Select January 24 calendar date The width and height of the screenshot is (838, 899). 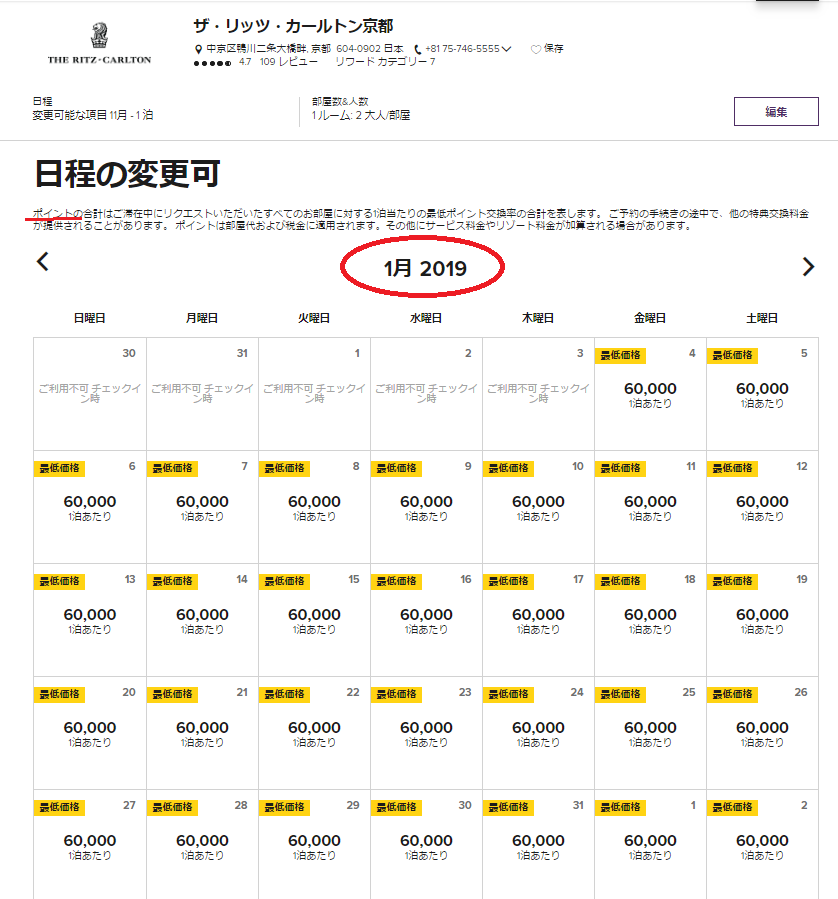538,733
